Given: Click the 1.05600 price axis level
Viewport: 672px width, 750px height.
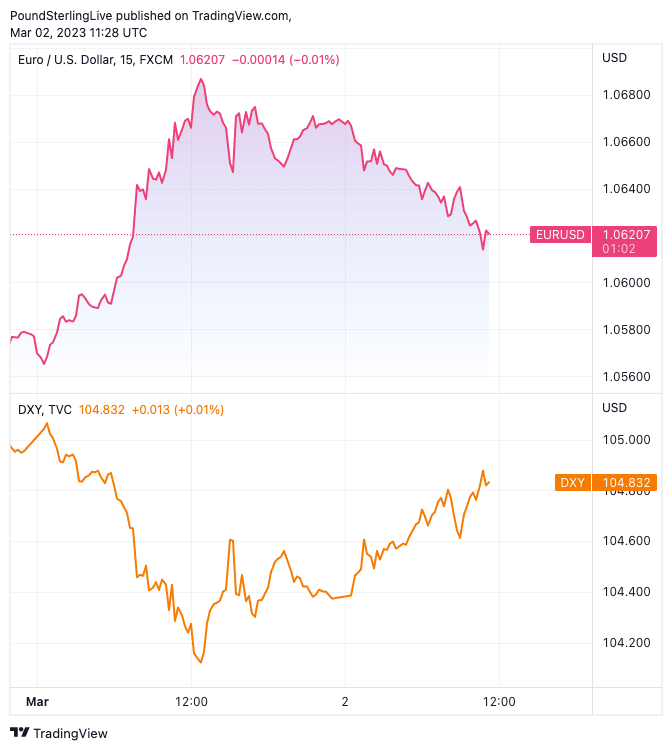Looking at the screenshot, I should [x=625, y=377].
